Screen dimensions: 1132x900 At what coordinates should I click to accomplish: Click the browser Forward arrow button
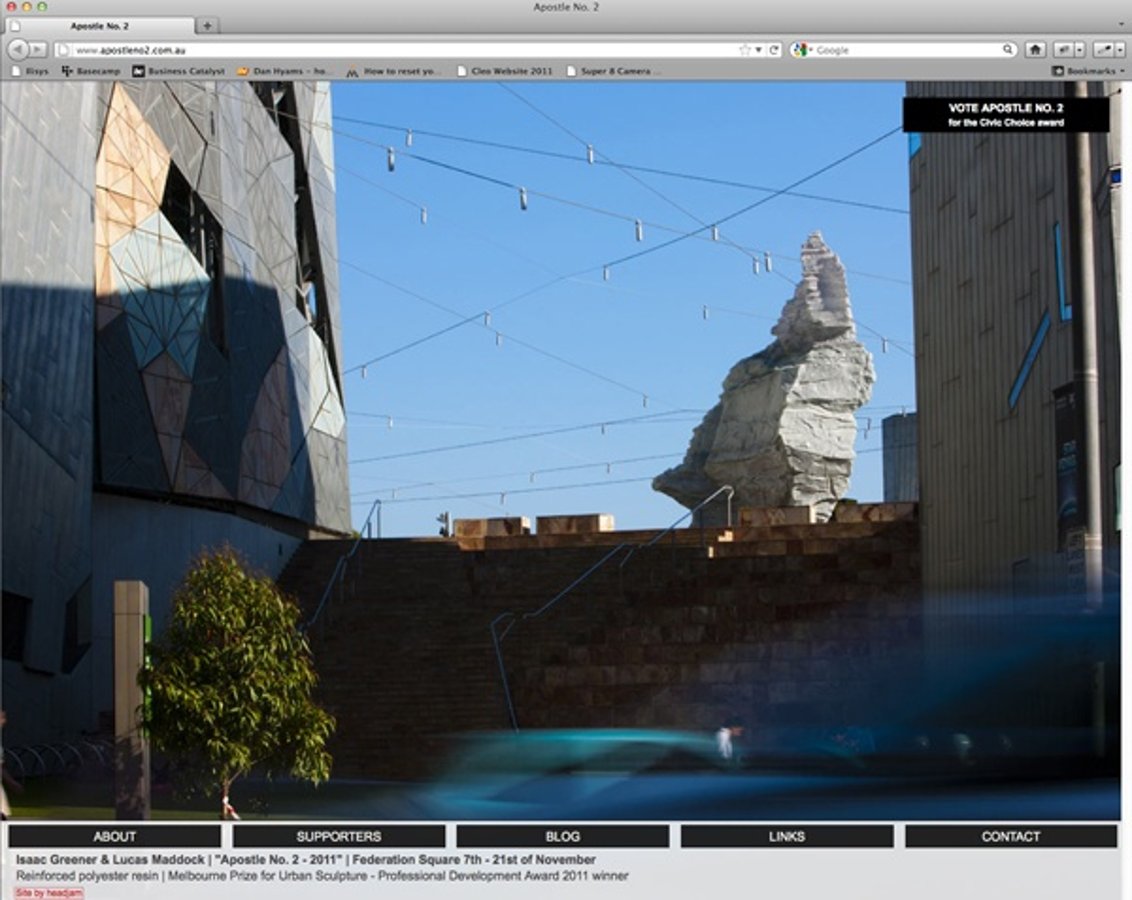point(37,49)
